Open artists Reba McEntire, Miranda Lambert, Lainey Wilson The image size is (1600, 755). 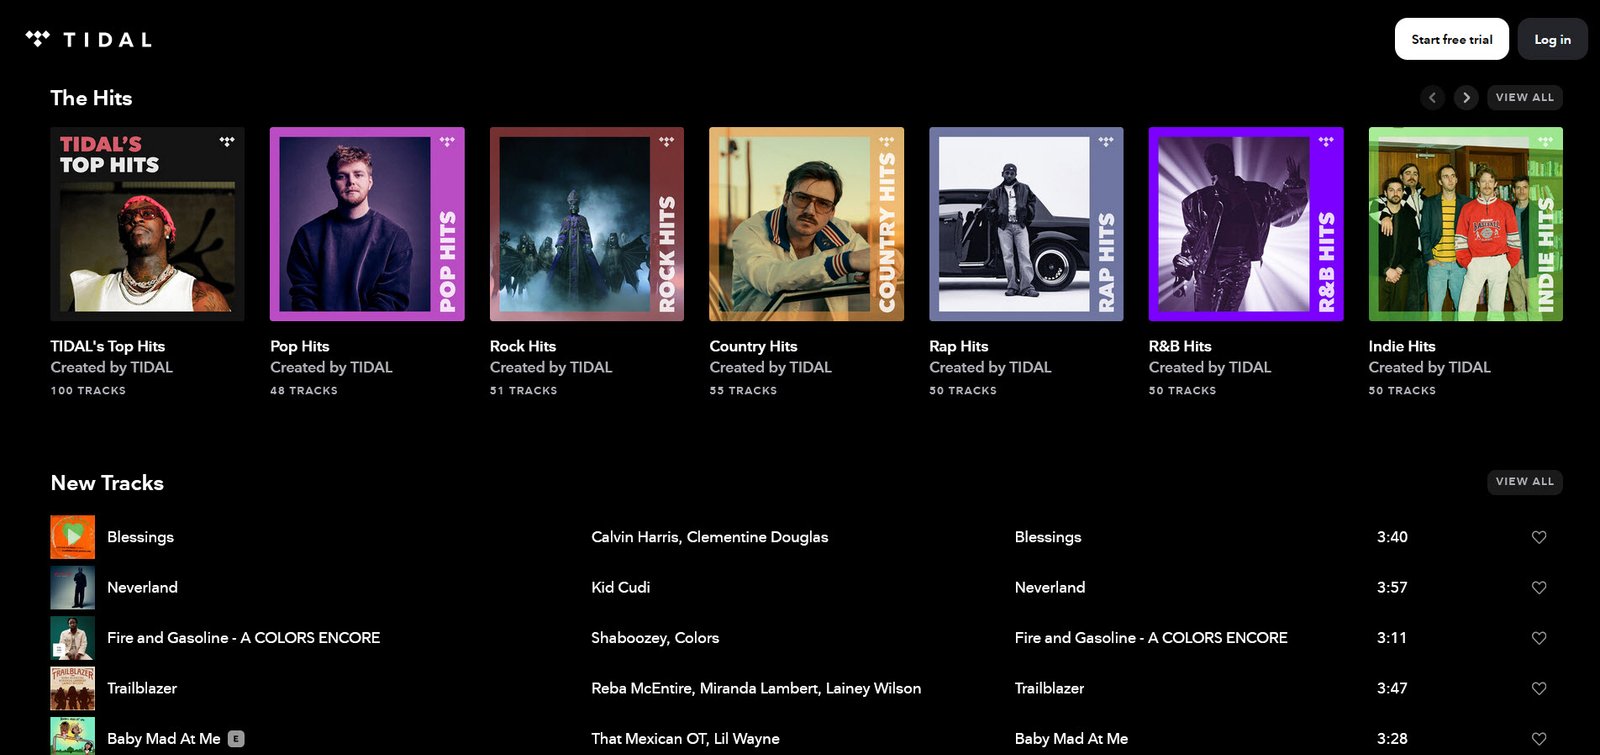click(x=756, y=688)
